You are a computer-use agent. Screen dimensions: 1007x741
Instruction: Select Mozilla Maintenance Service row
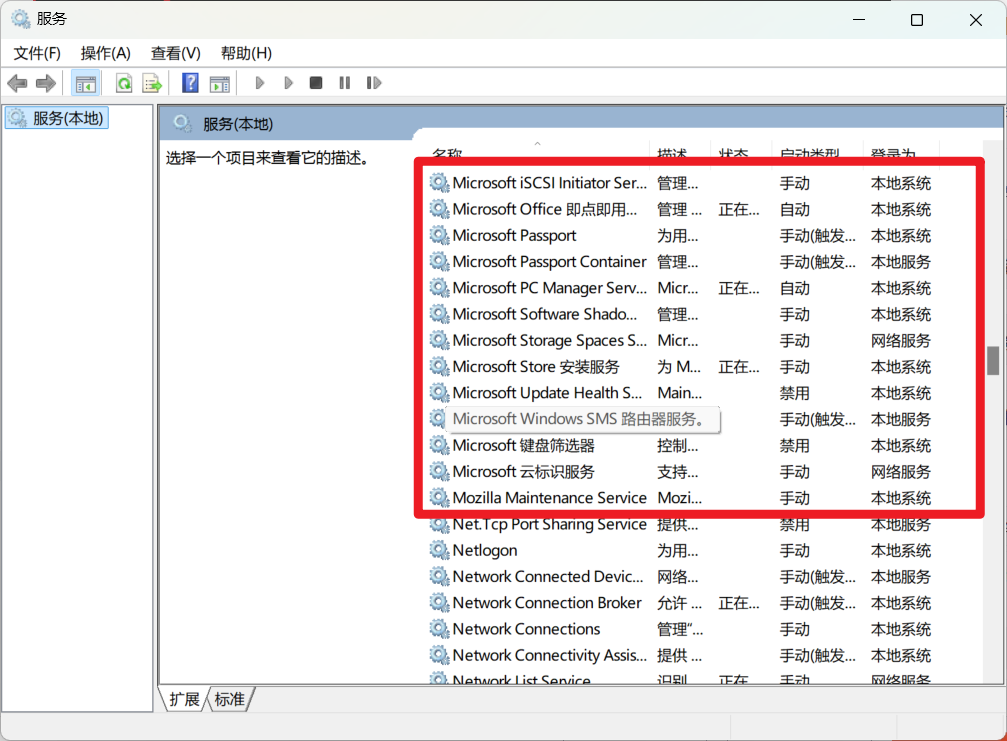[x=703, y=498]
